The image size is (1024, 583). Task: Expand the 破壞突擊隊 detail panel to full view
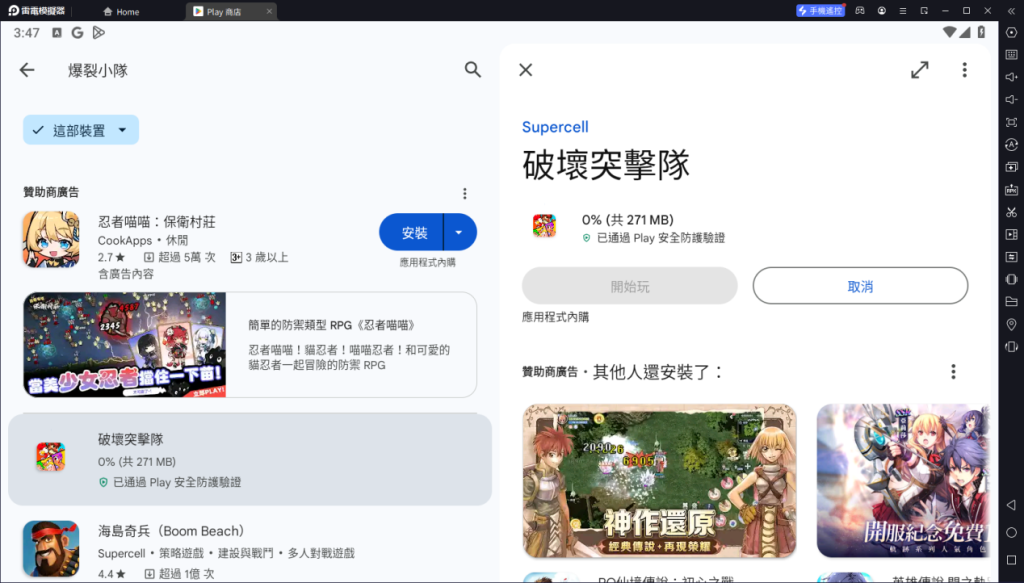(920, 70)
